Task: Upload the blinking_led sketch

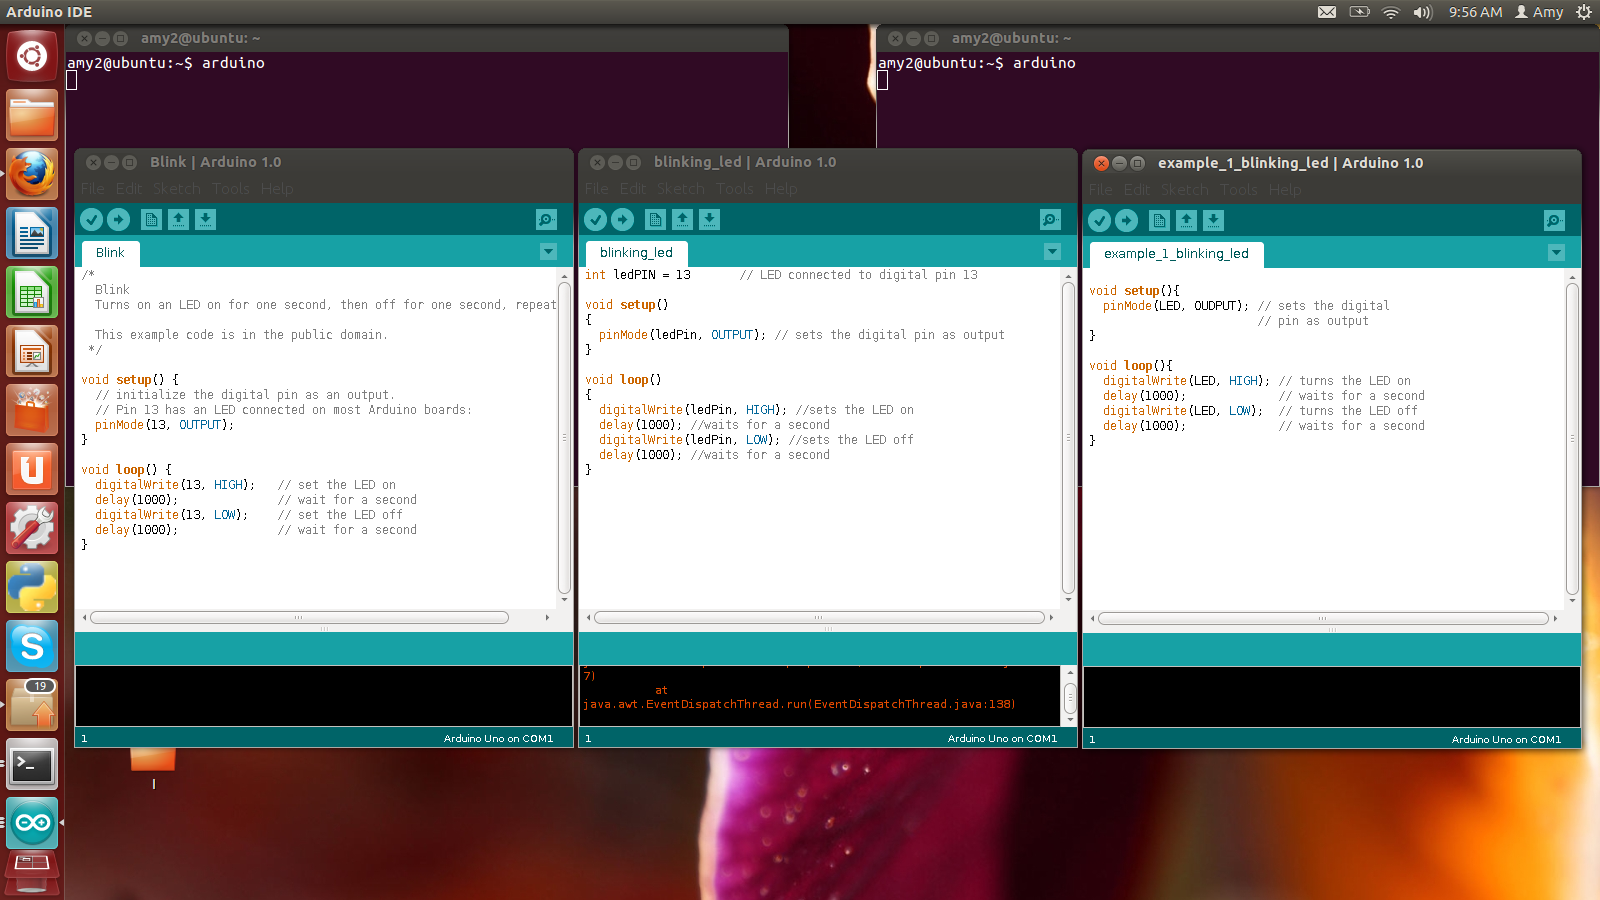Action: (622, 219)
